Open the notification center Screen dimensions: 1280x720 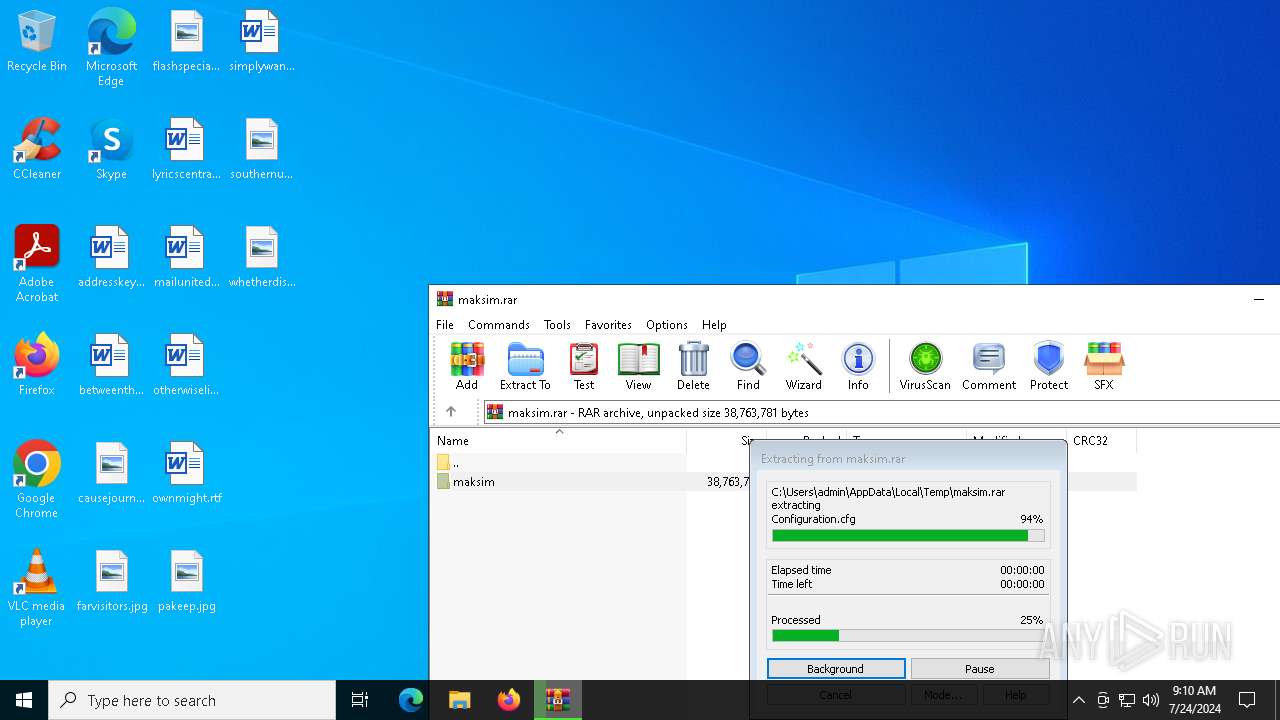tap(1247, 700)
